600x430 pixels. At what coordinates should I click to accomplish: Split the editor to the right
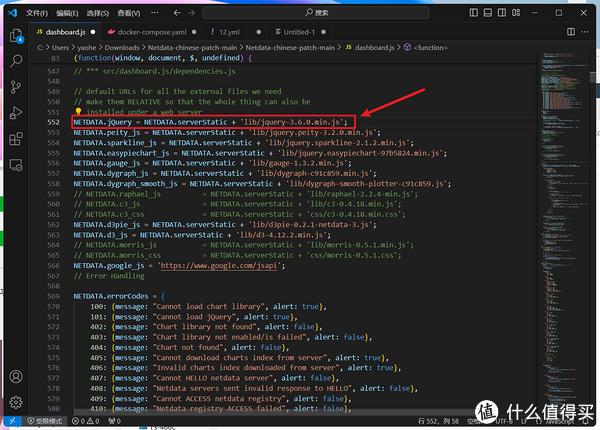pos(571,32)
